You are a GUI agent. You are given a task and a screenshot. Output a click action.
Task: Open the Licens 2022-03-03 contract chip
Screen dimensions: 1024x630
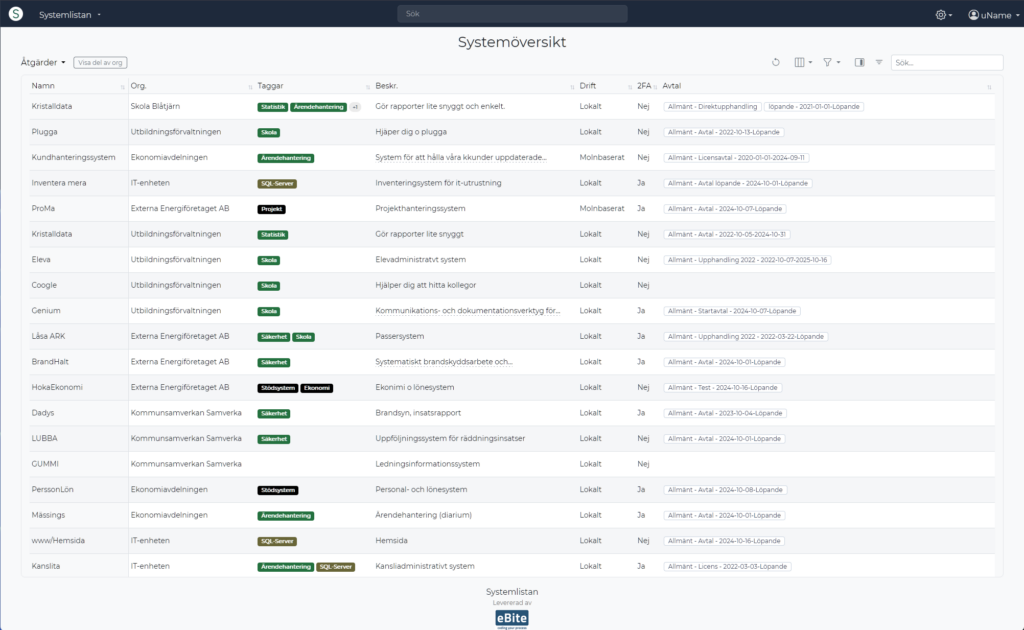727,567
